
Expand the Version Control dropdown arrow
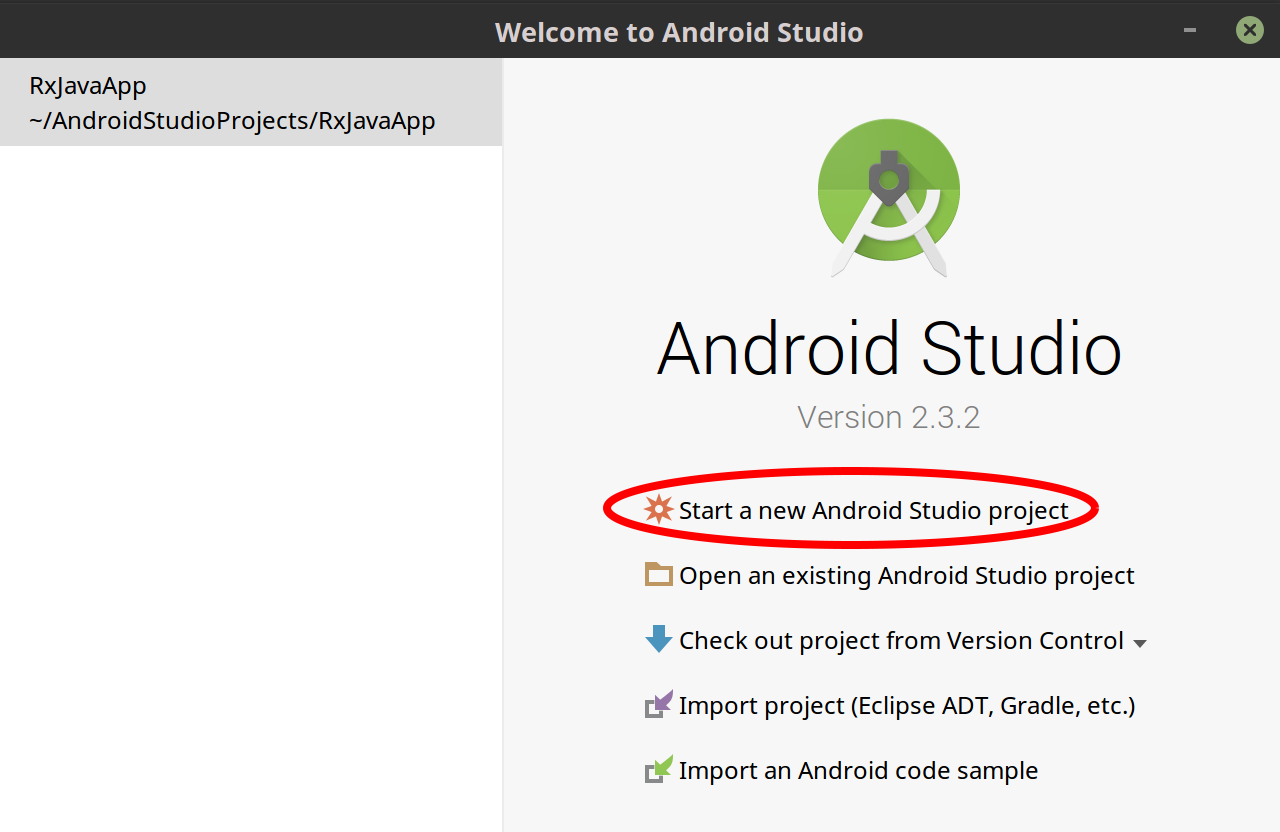coord(1139,643)
